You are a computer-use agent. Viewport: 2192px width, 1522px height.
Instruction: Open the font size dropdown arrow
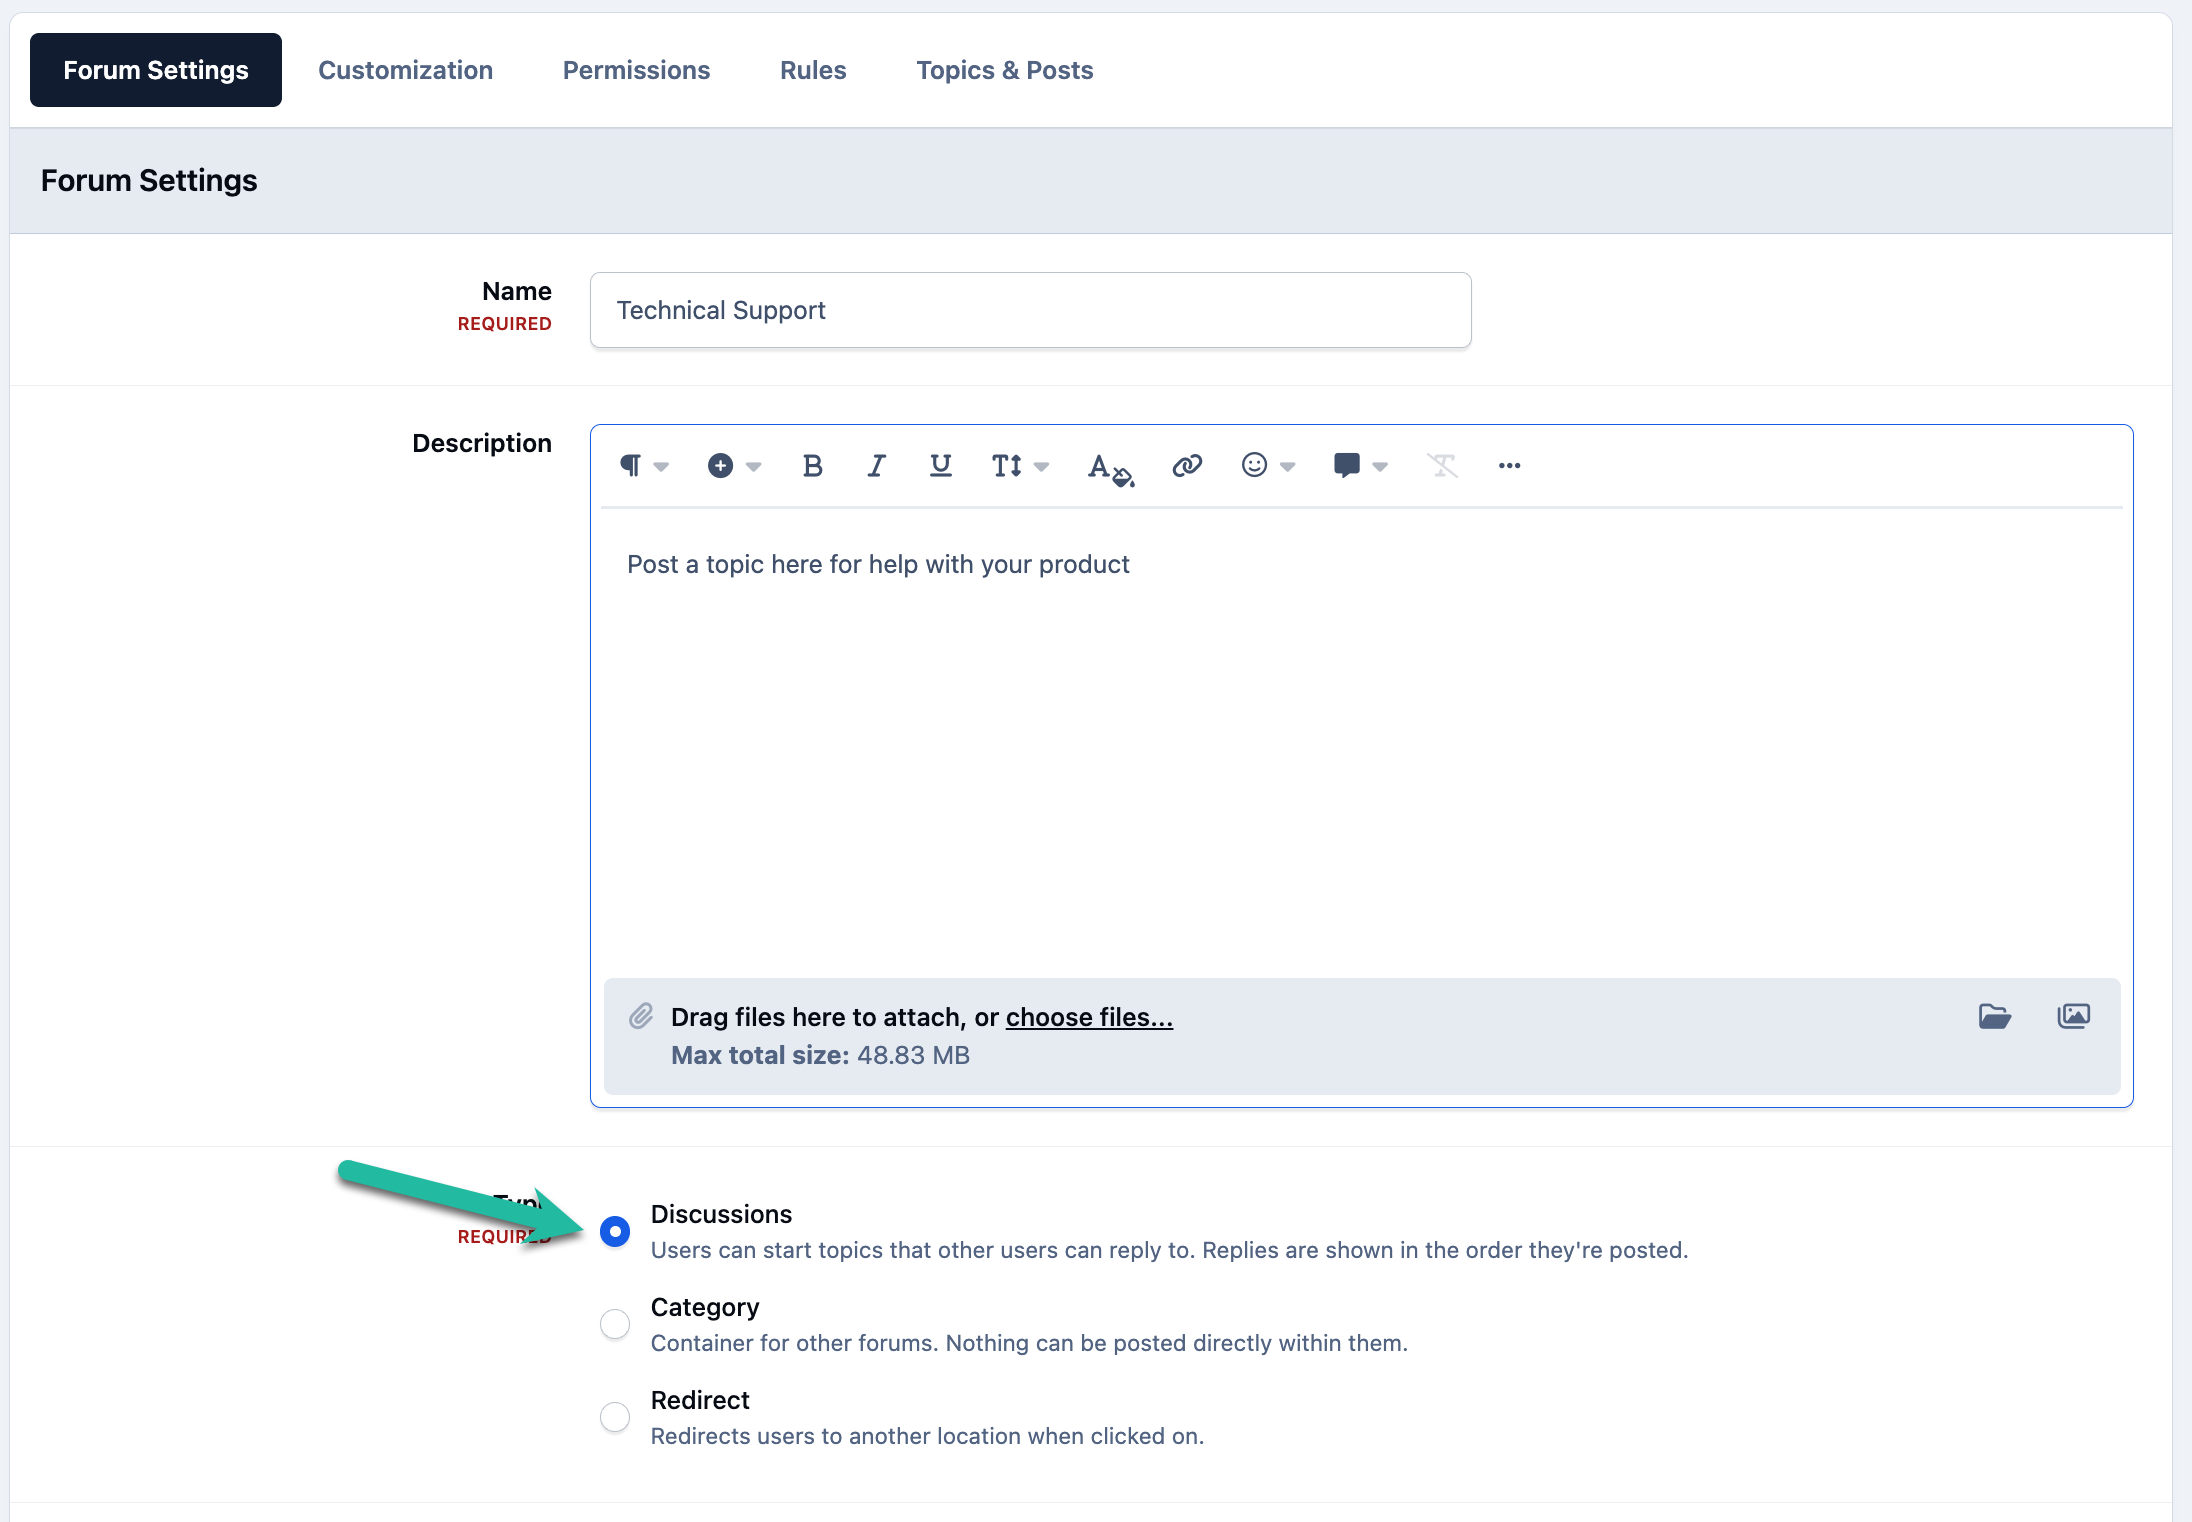pyautogui.click(x=1041, y=467)
